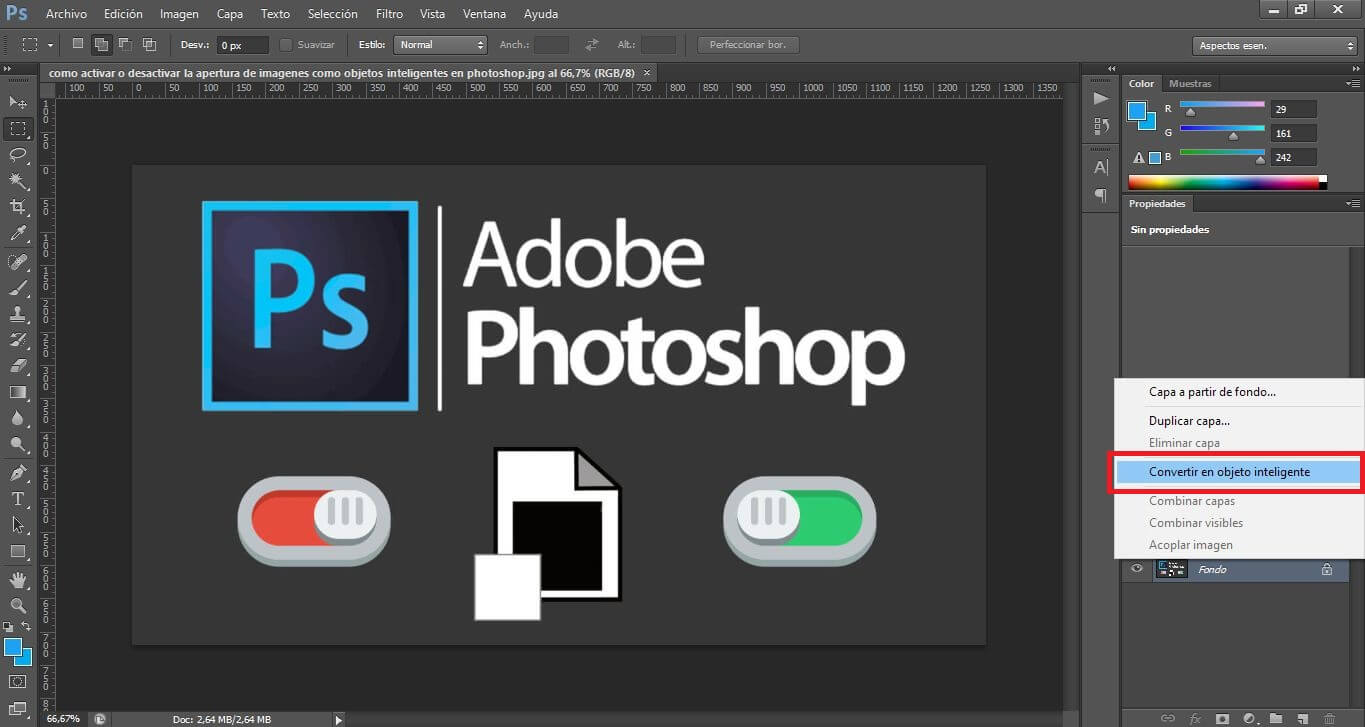The width and height of the screenshot is (1365, 727).
Task: Add a layer mask
Action: pos(1222,718)
